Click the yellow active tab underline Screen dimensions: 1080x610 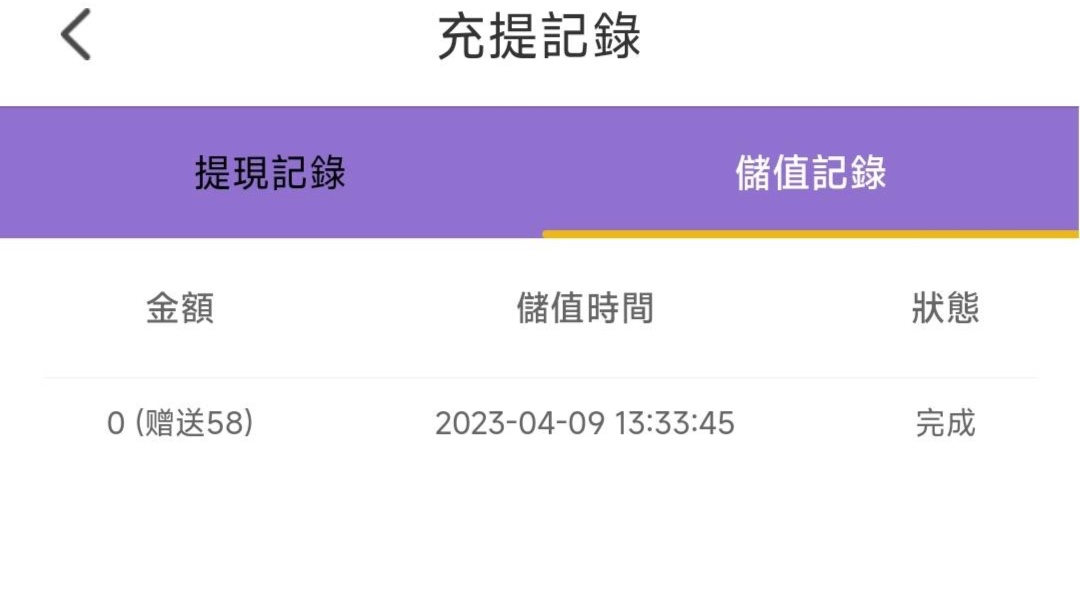click(810, 234)
